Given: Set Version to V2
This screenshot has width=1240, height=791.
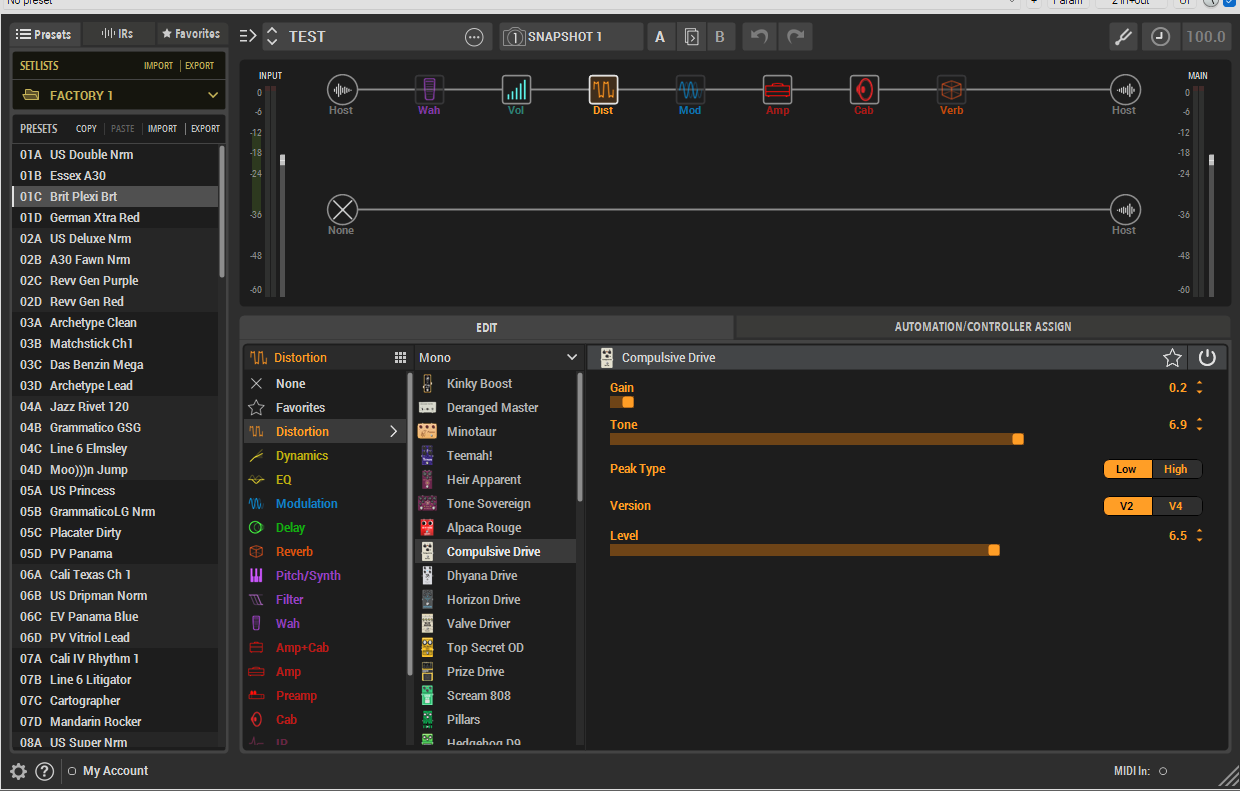Looking at the screenshot, I should point(1127,506).
